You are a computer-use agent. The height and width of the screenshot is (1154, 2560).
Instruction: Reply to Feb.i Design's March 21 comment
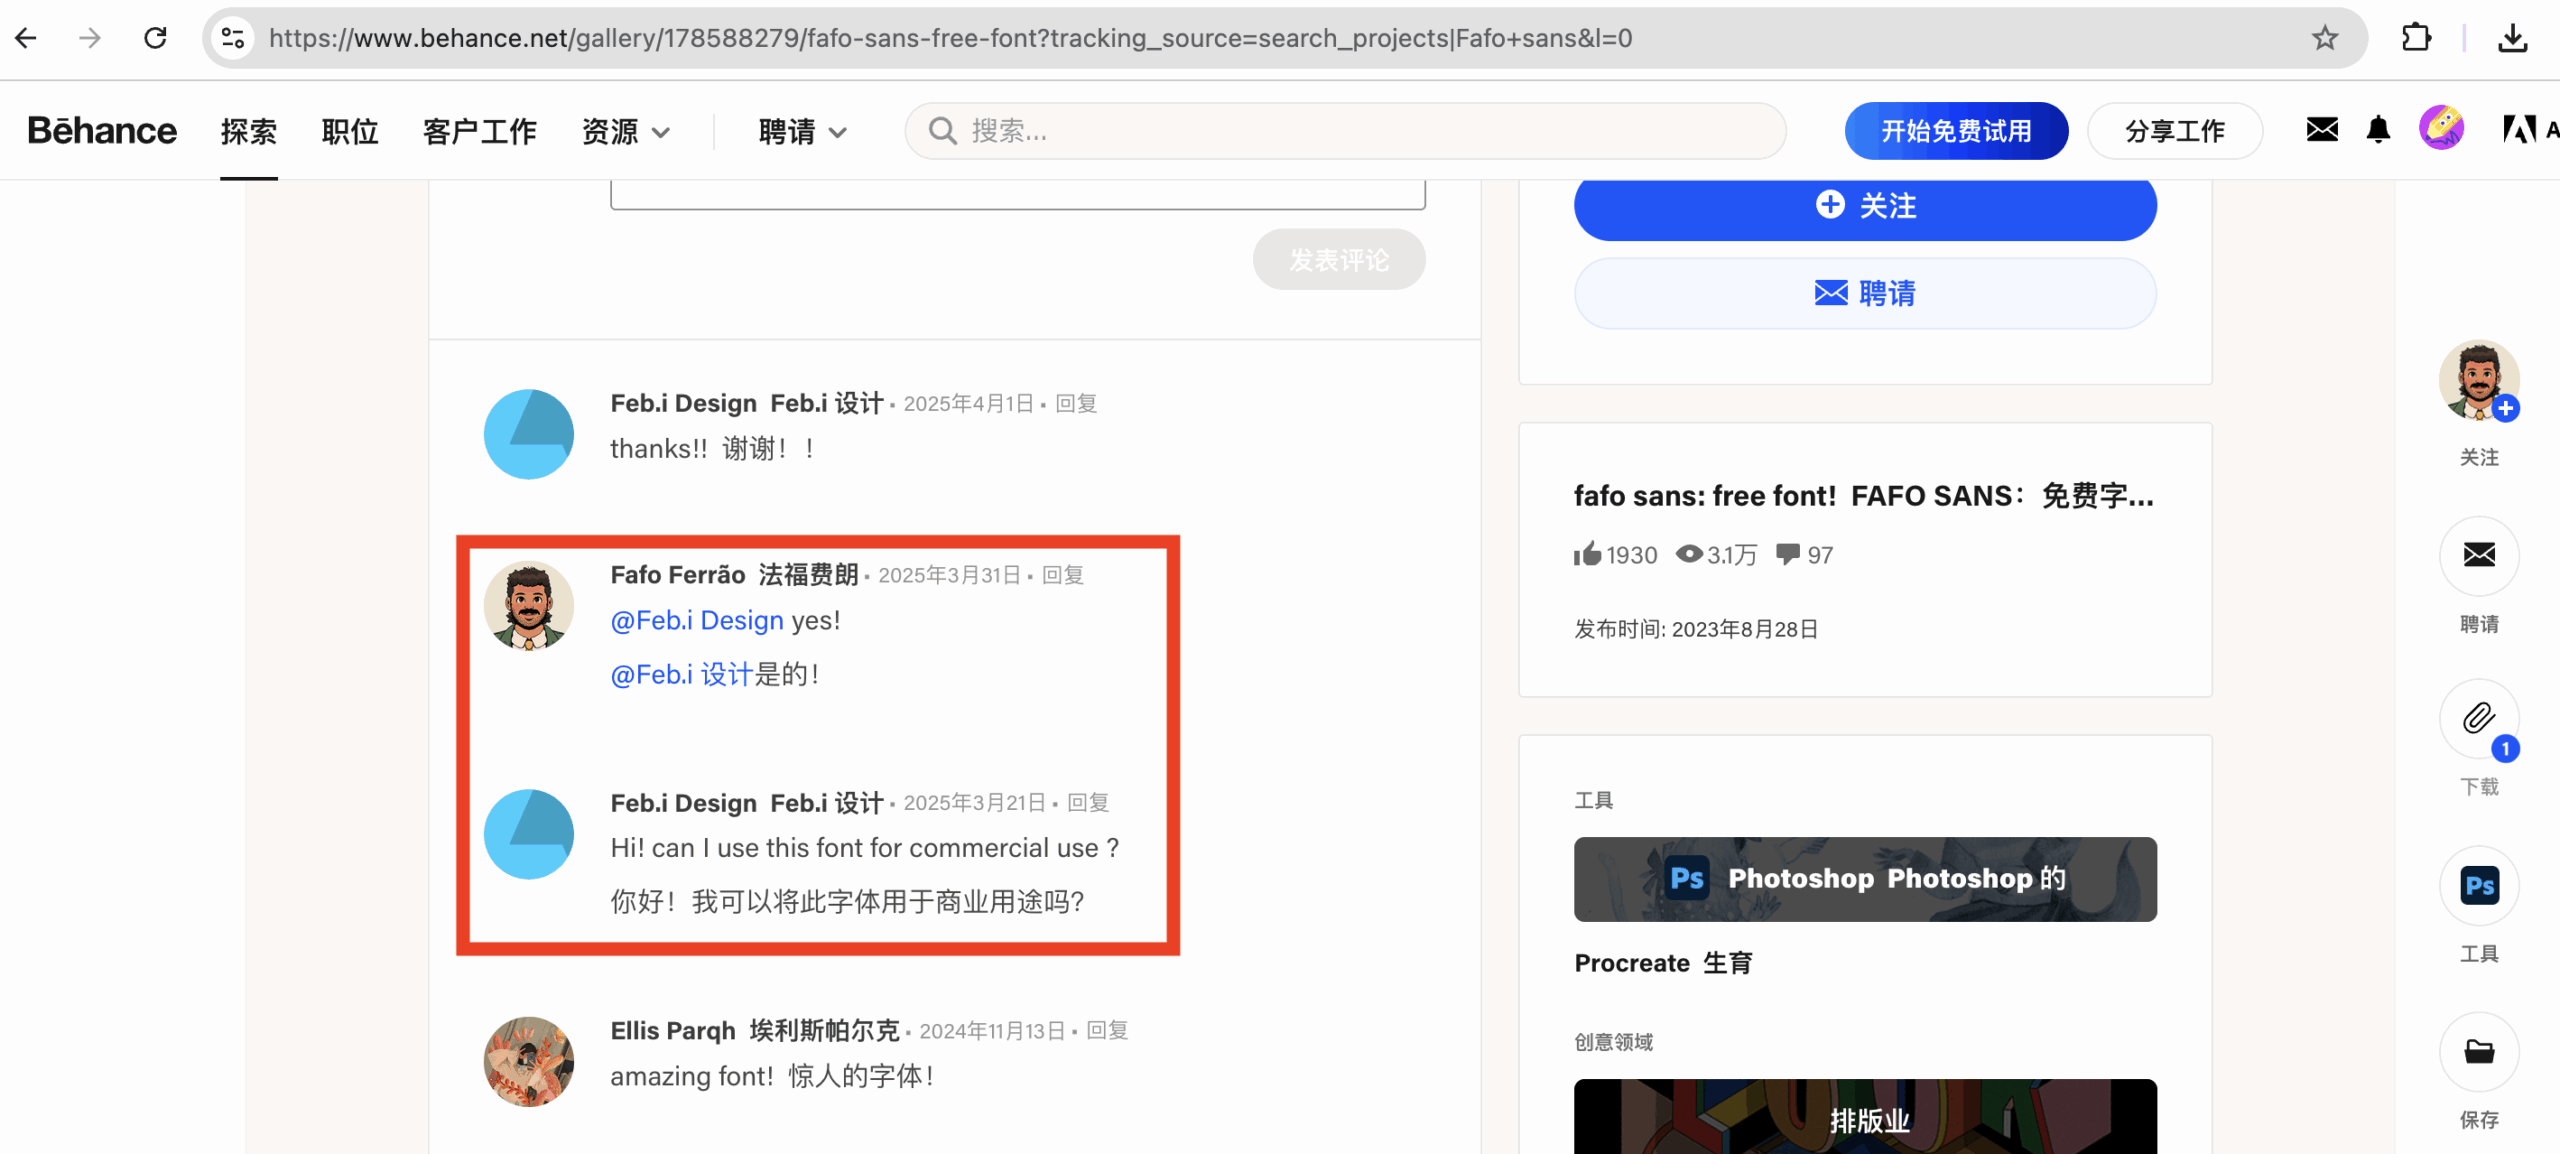[x=1088, y=803]
